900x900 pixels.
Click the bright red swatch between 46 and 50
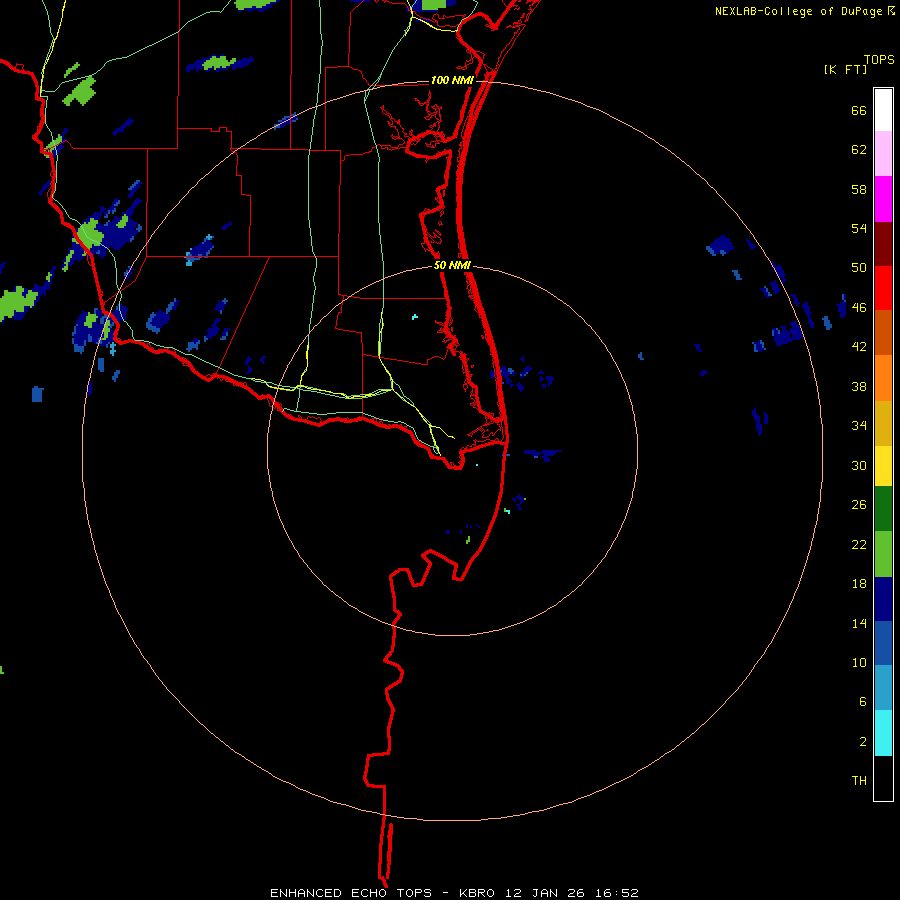click(883, 288)
